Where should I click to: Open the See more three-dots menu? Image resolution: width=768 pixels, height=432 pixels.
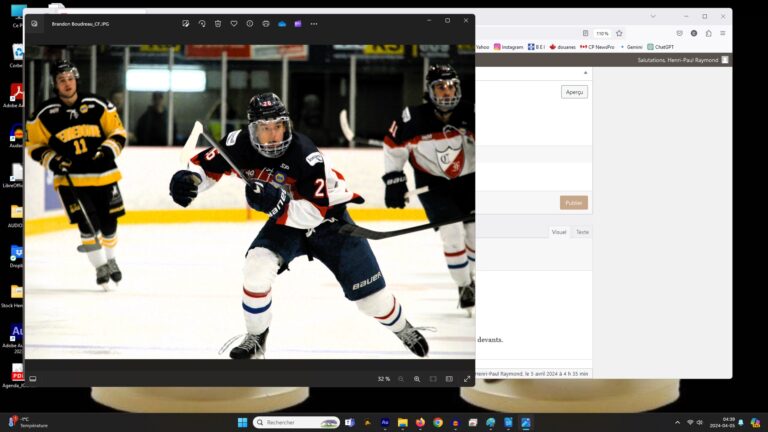coord(314,23)
